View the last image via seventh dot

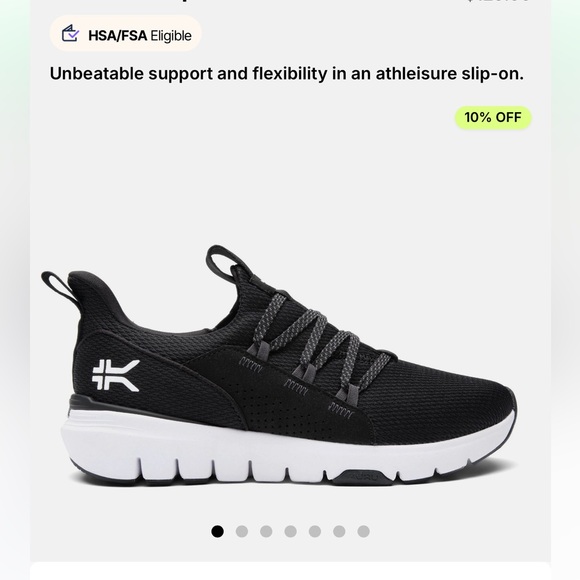click(364, 532)
